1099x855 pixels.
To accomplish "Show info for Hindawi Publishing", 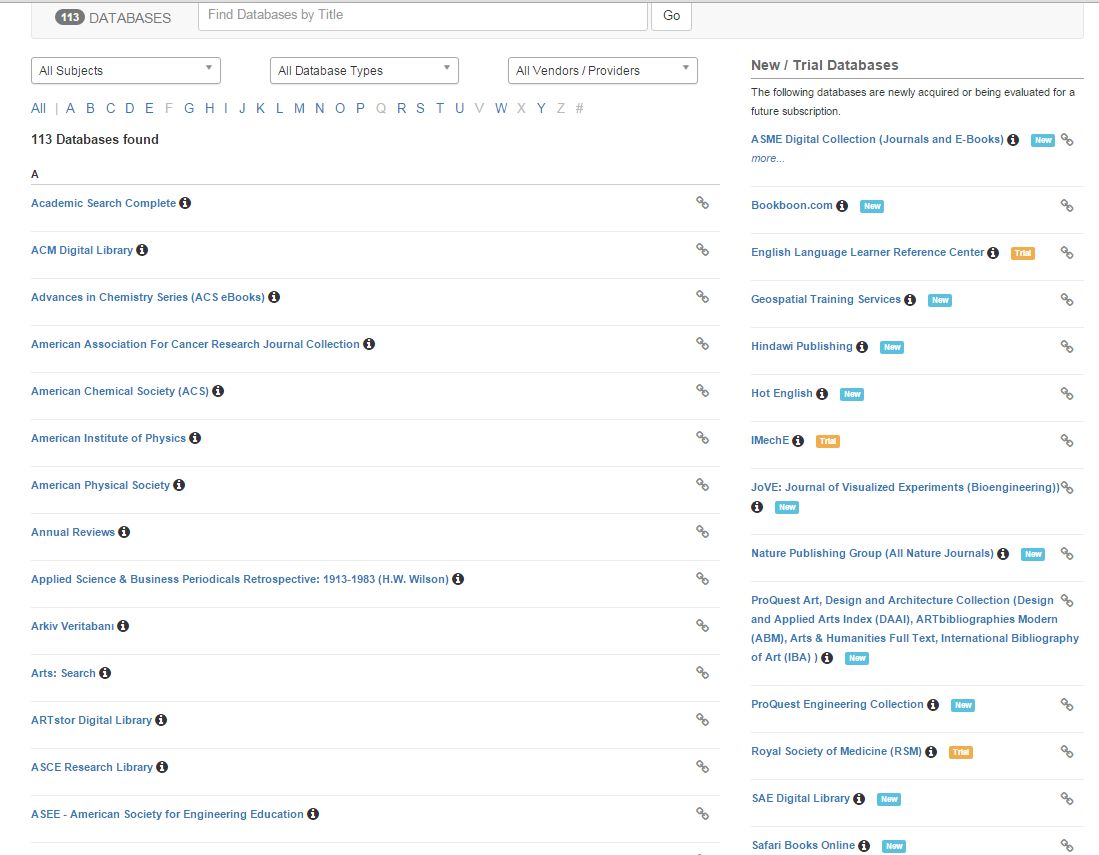I will pyautogui.click(x=862, y=346).
